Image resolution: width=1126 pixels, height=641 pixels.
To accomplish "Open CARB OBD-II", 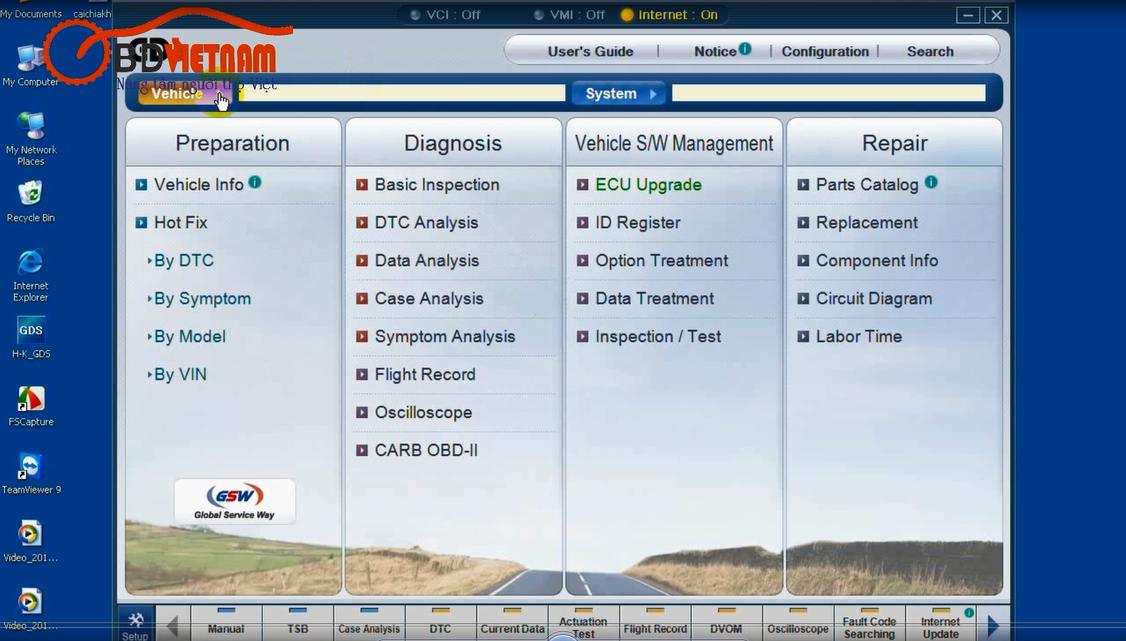I will coord(426,451).
